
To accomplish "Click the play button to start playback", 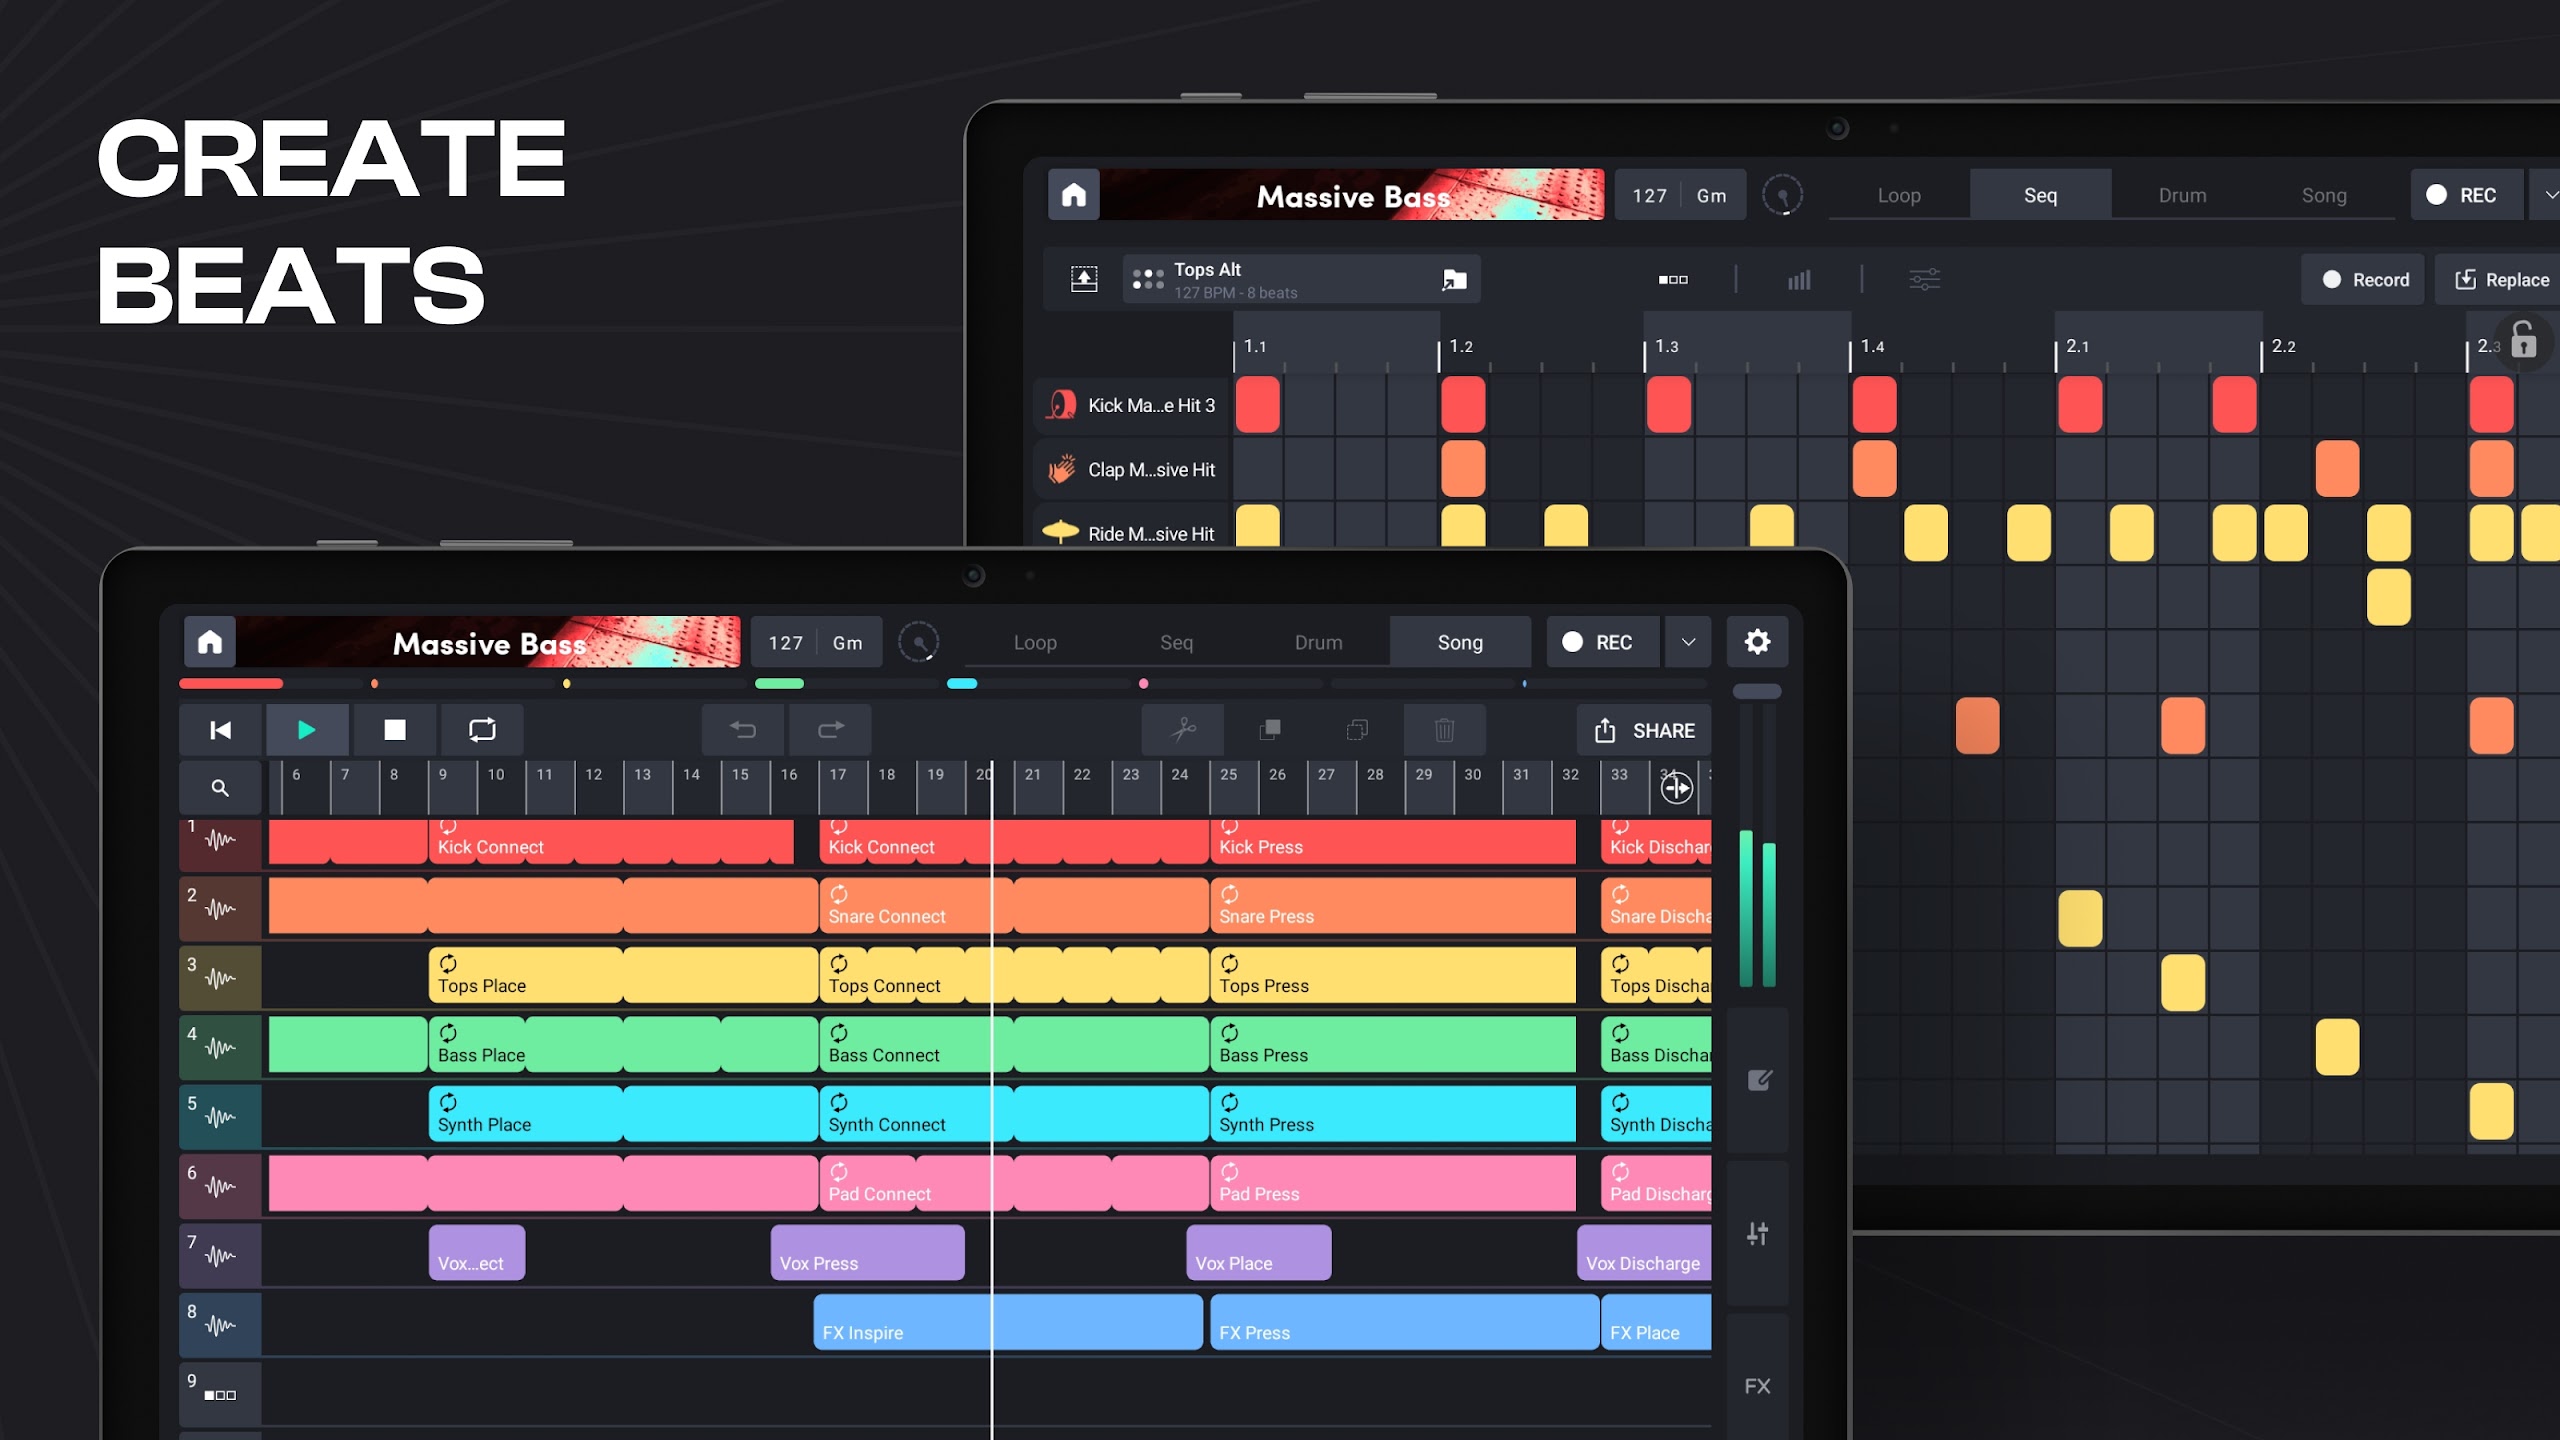I will [x=308, y=730].
